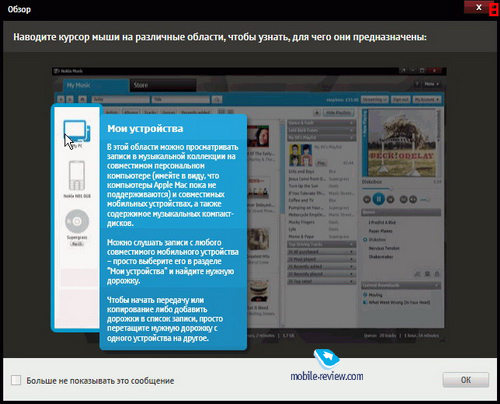
Task: Click the help question mark button
Action: coord(417,84)
